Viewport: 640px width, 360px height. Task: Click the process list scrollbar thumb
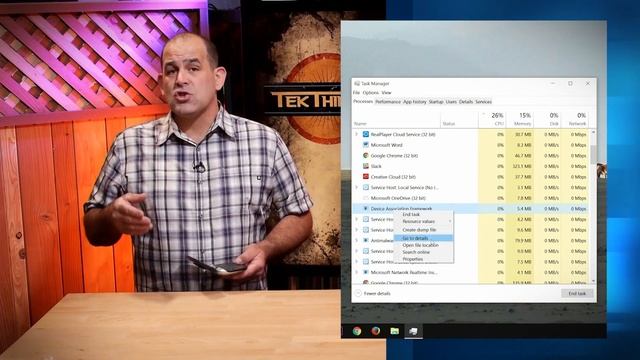point(593,154)
